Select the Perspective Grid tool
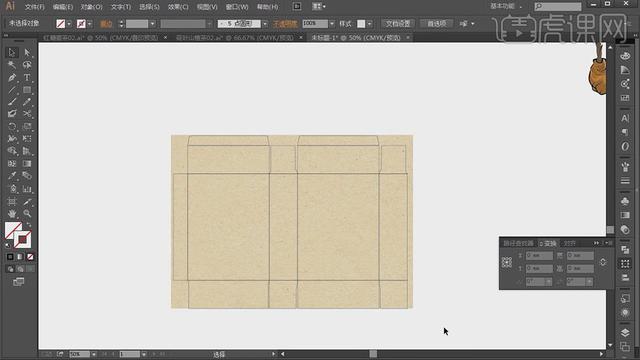This screenshot has height=360, width=640. 27,151
